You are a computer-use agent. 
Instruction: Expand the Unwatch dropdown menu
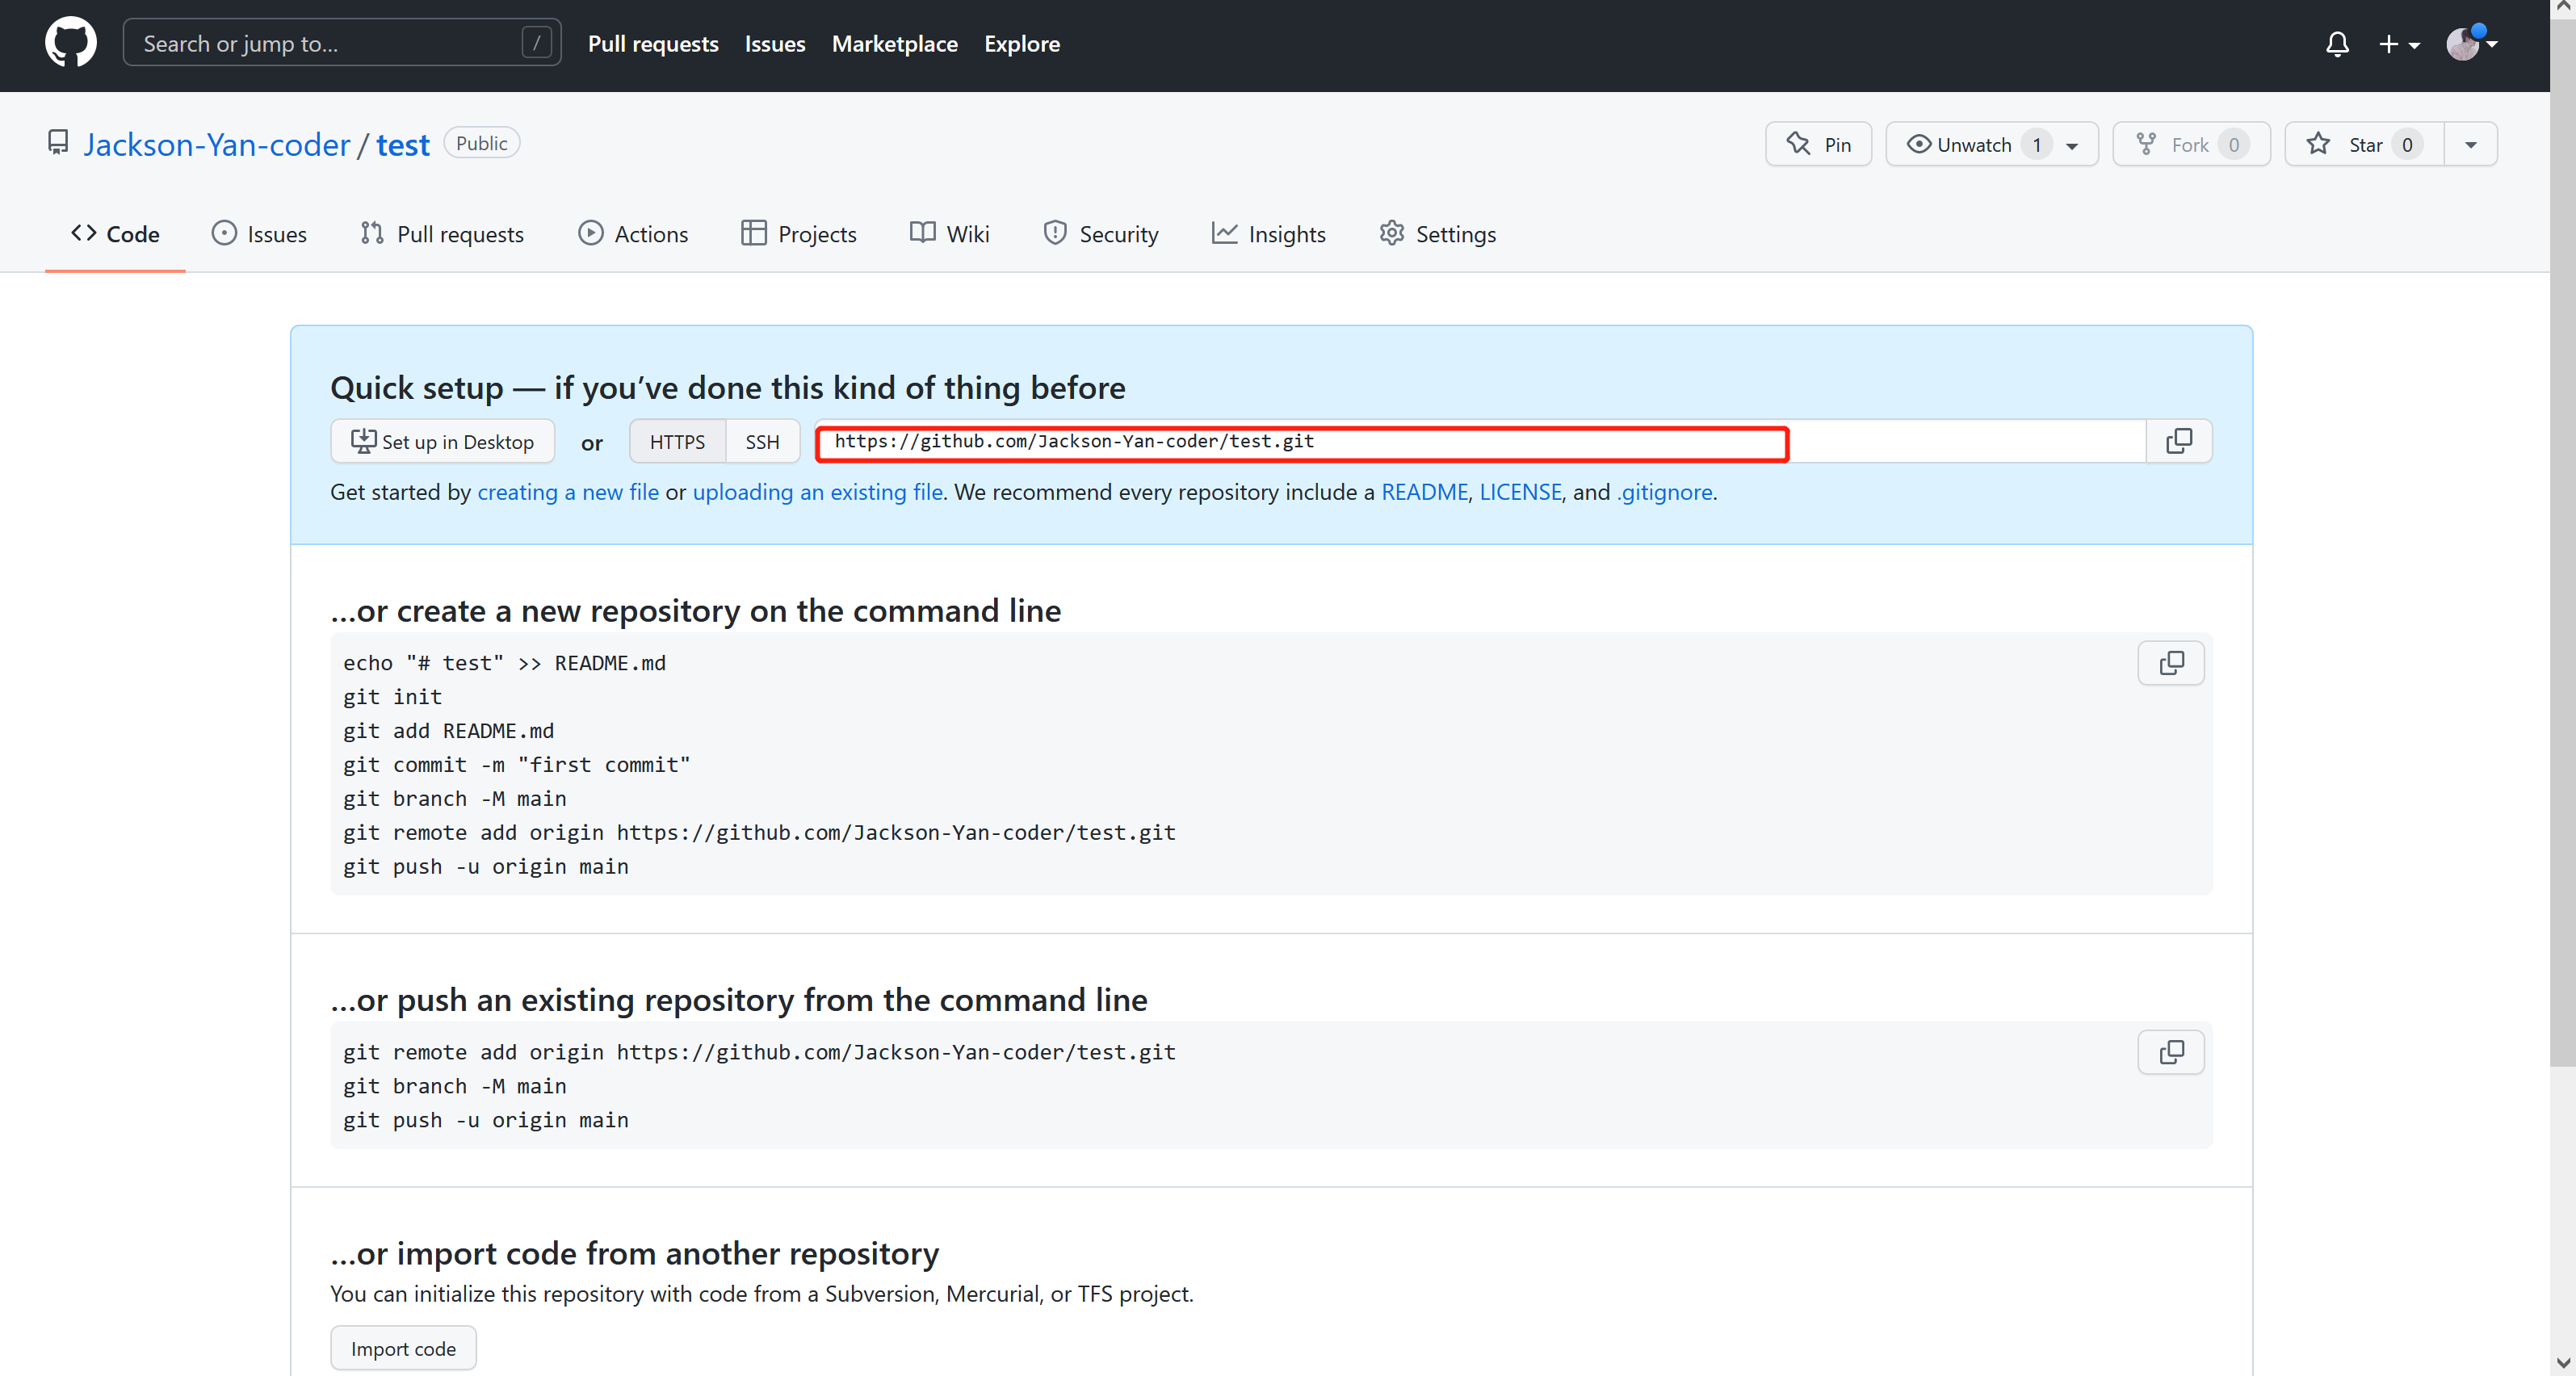pyautogui.click(x=2074, y=143)
